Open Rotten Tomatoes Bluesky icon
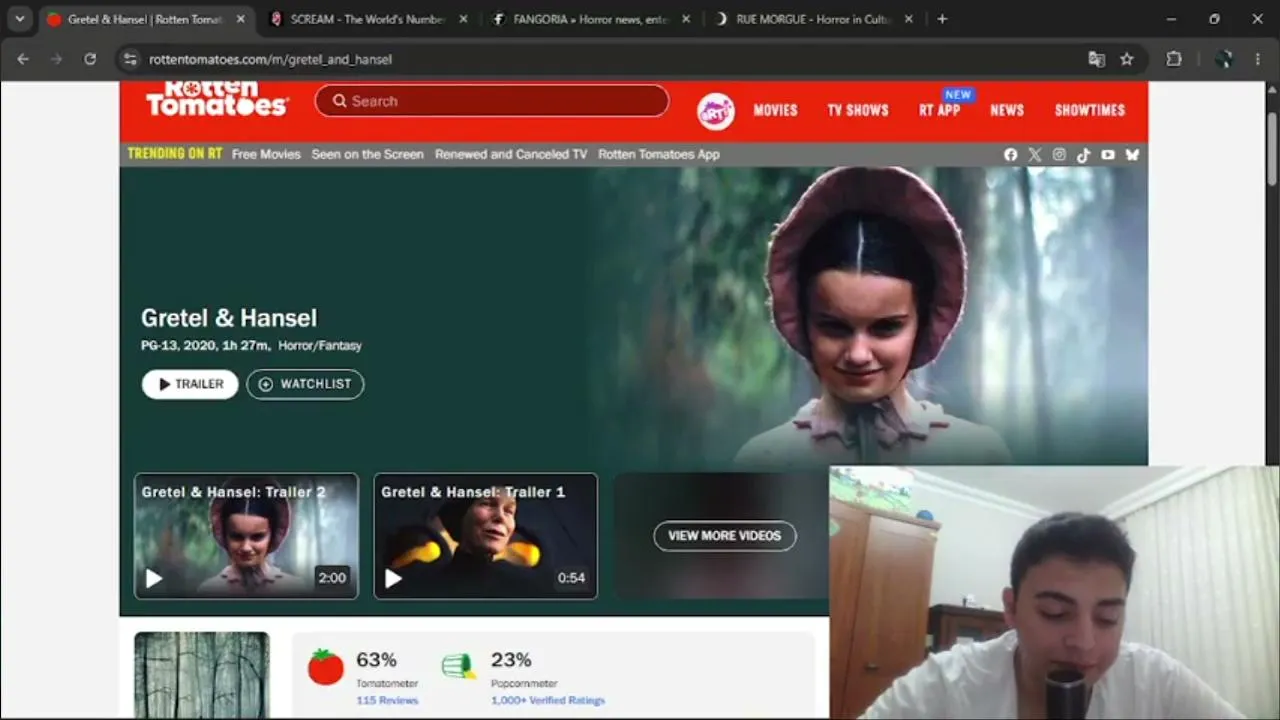The height and width of the screenshot is (720, 1280). pyautogui.click(x=1132, y=154)
